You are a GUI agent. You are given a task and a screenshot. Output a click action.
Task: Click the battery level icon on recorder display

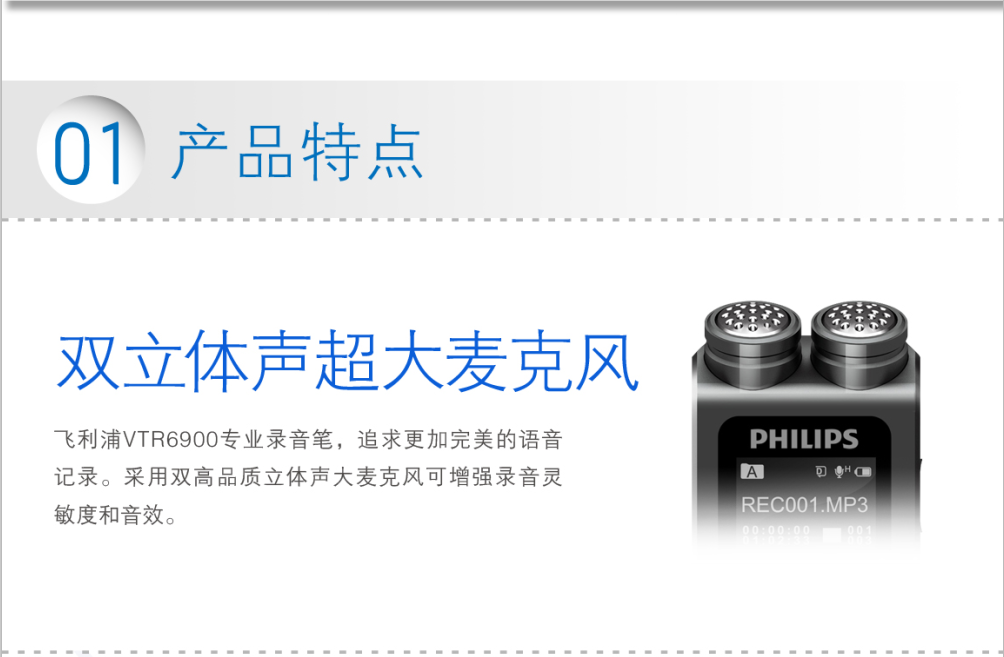862,473
